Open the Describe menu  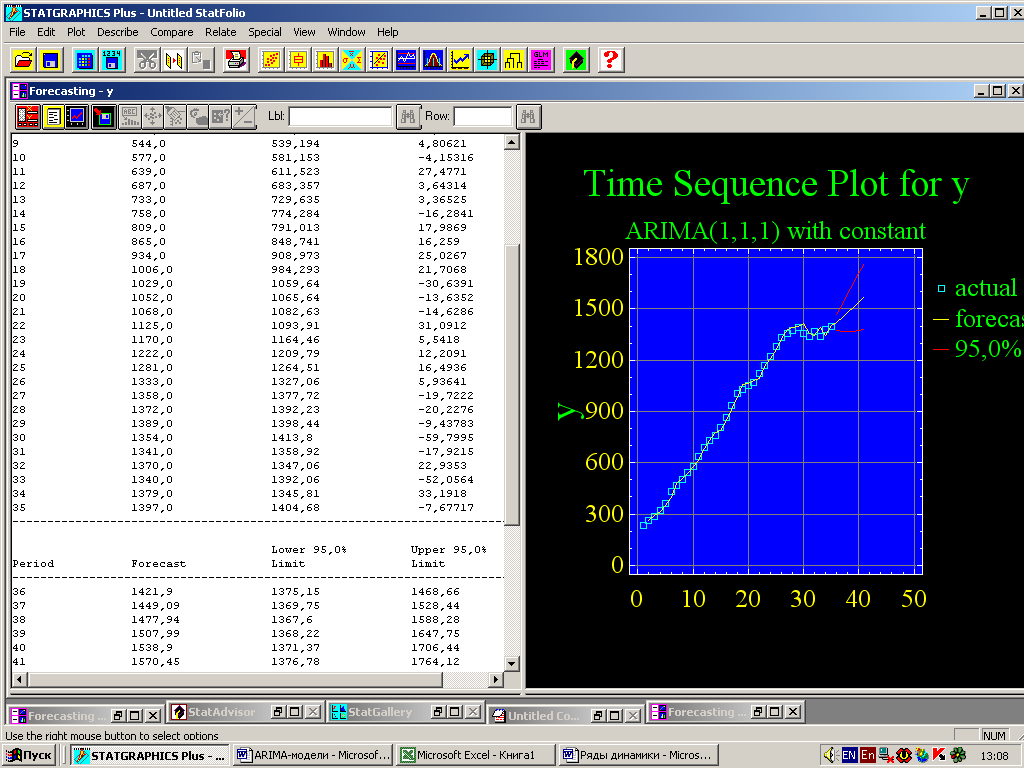pyautogui.click(x=118, y=32)
